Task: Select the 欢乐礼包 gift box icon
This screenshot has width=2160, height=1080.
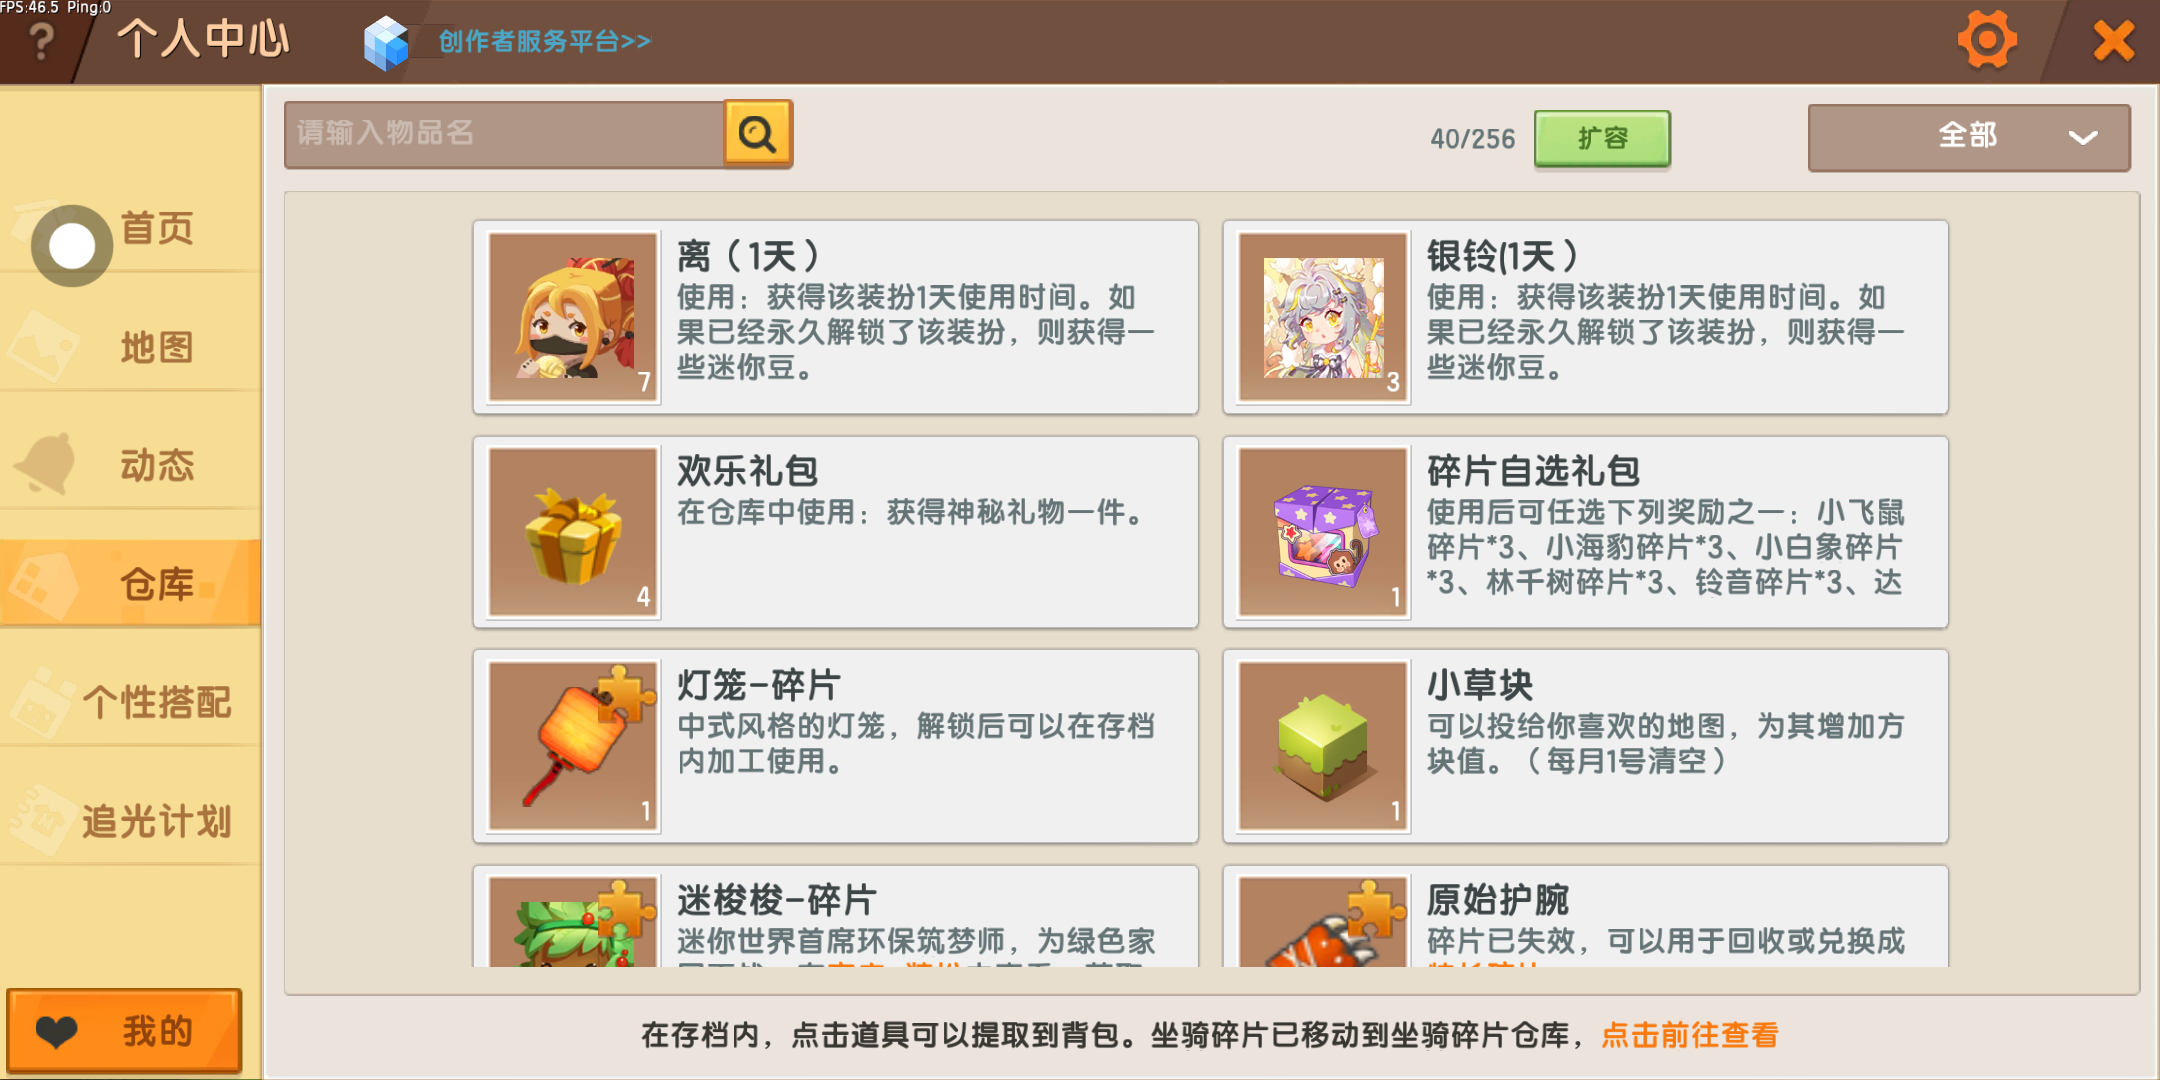Action: 573,532
